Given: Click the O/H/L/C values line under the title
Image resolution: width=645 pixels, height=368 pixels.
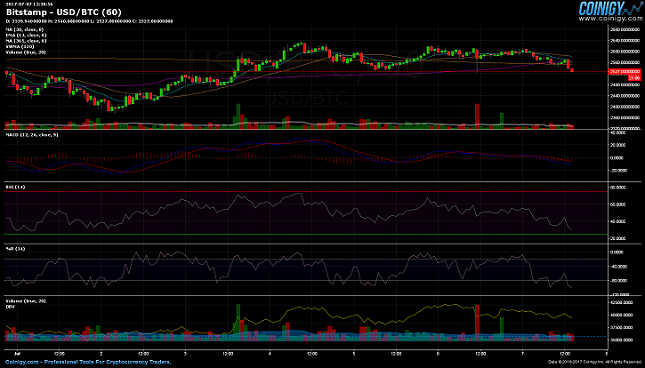Looking at the screenshot, I should click(89, 21).
